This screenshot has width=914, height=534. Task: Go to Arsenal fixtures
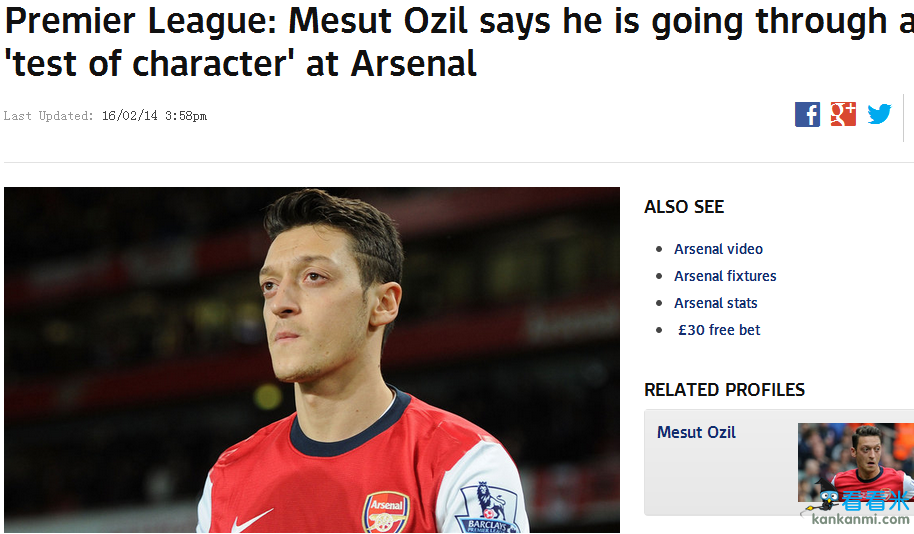[x=725, y=276]
